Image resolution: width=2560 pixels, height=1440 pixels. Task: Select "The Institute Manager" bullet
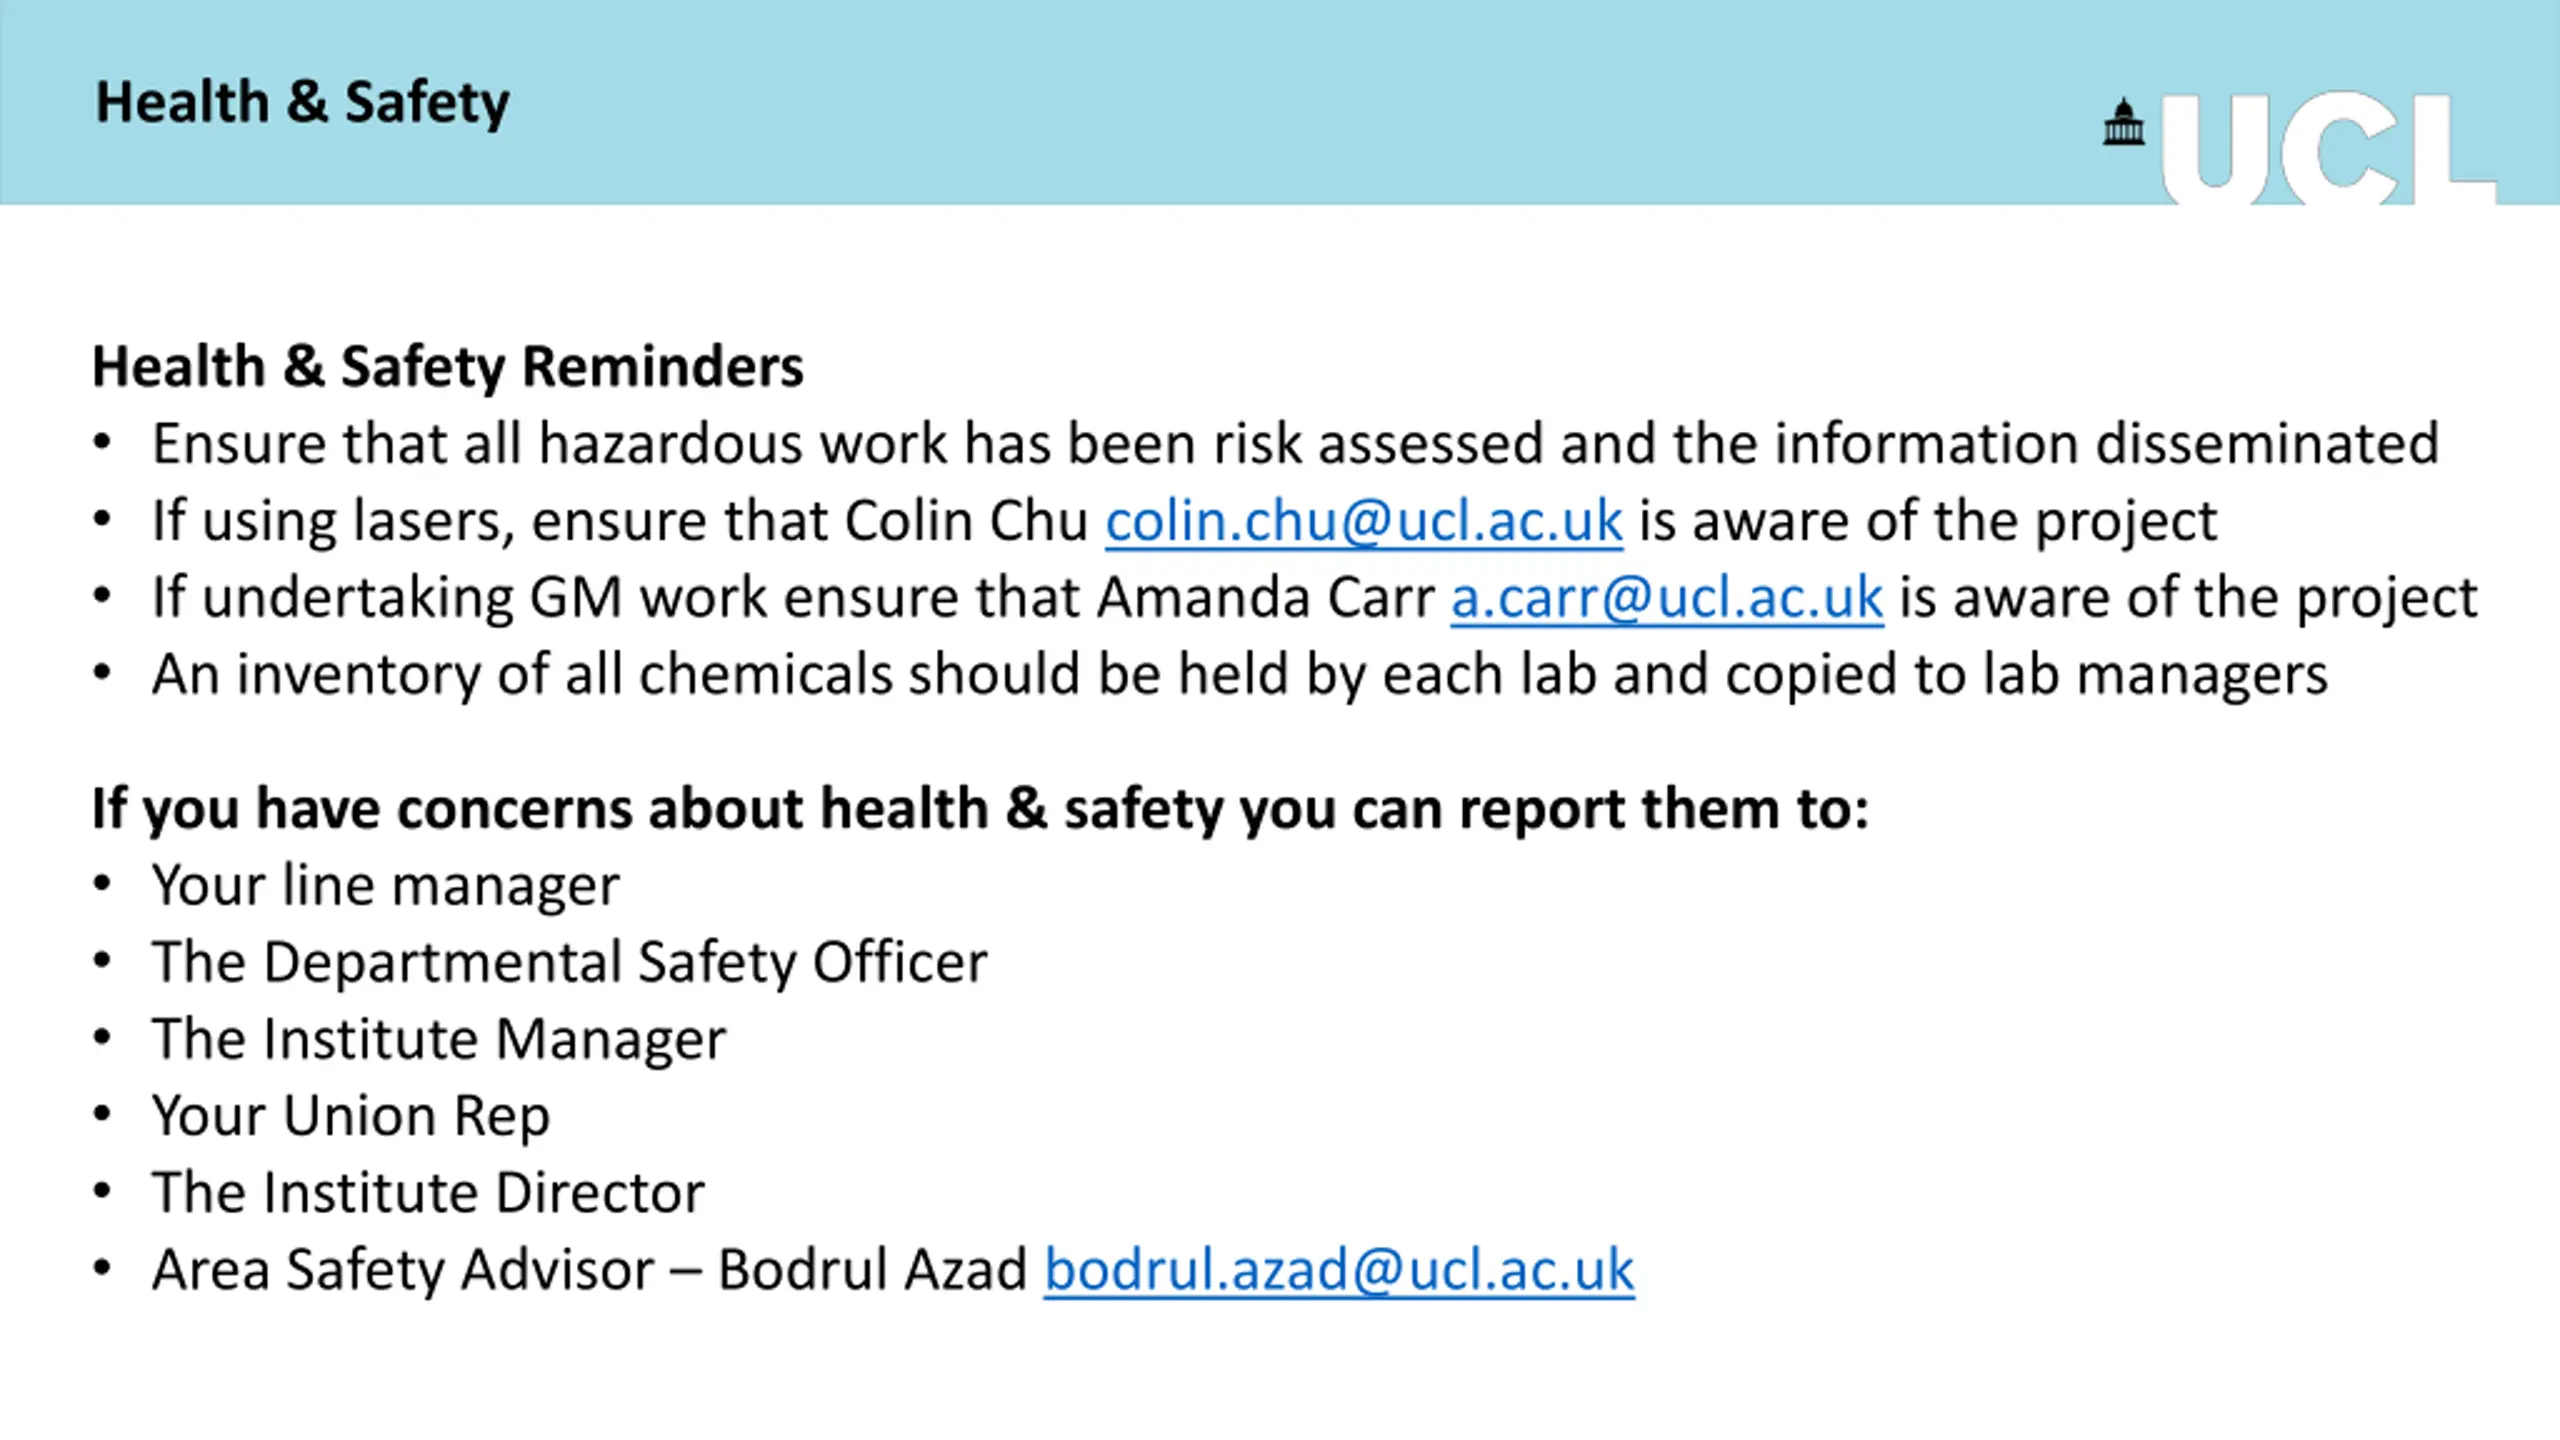click(x=439, y=1040)
